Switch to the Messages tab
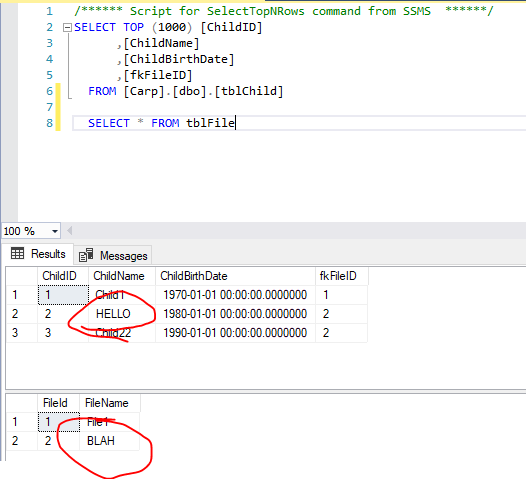The image size is (526, 479). click(x=113, y=256)
